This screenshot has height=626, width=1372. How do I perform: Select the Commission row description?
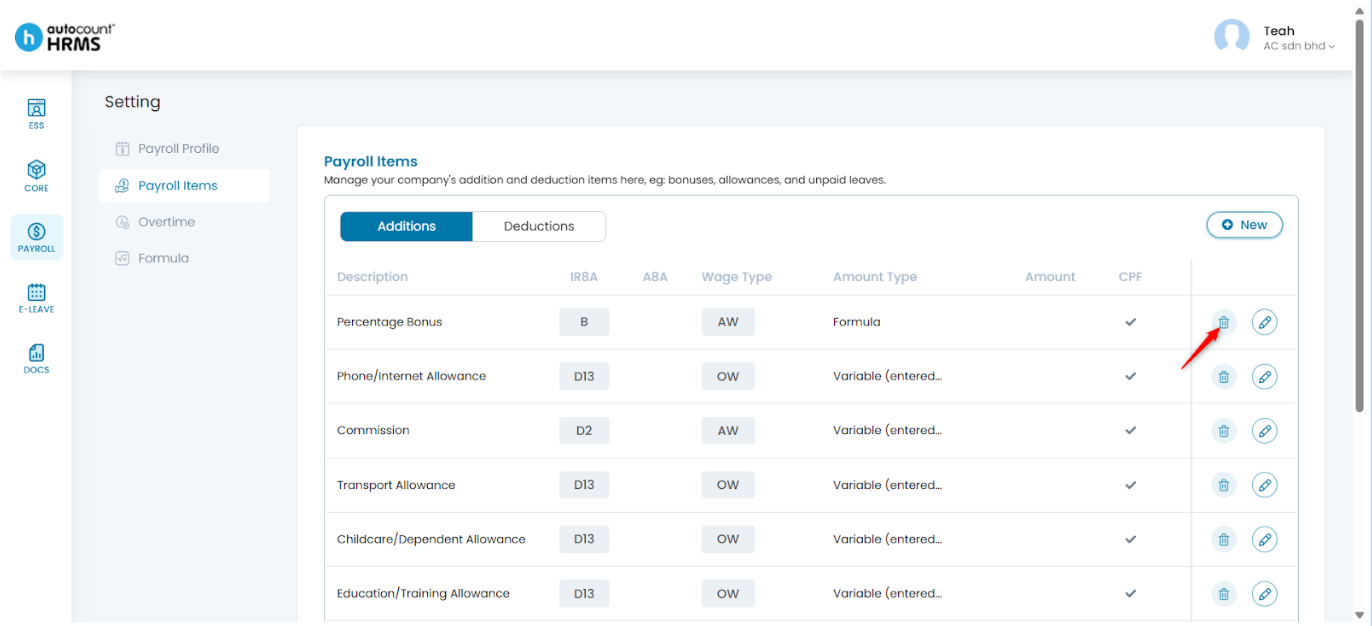(373, 431)
